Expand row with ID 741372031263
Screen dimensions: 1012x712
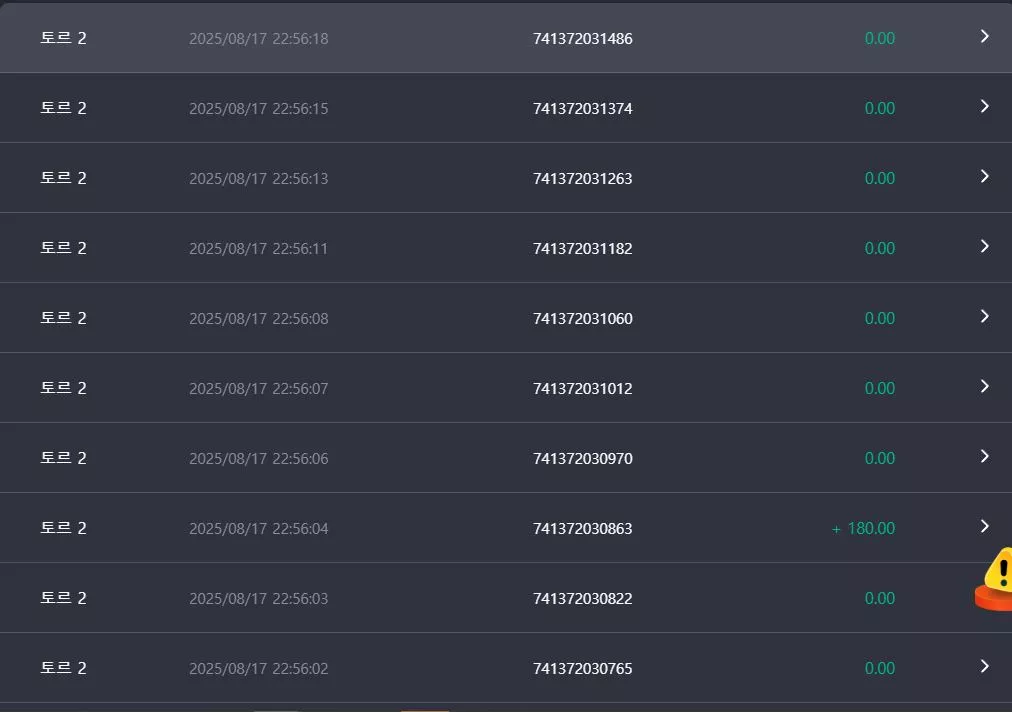point(984,176)
